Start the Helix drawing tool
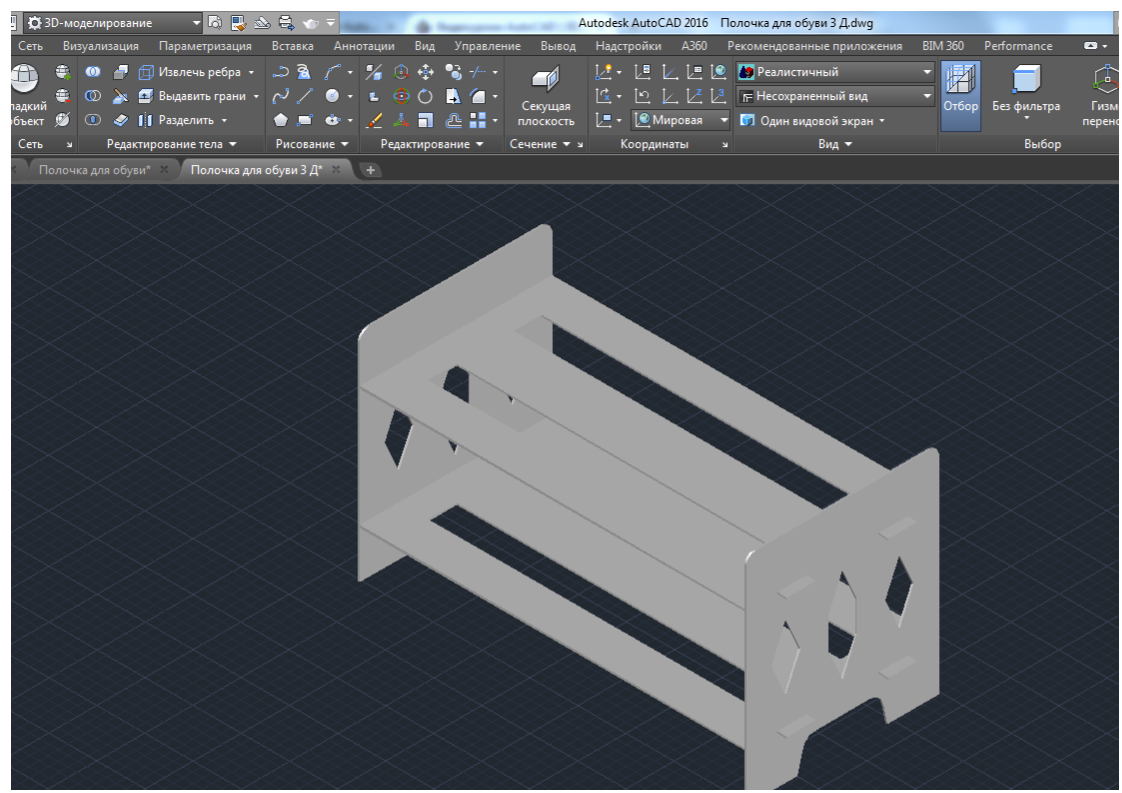Screen dimensions: 1122x793 305,72
